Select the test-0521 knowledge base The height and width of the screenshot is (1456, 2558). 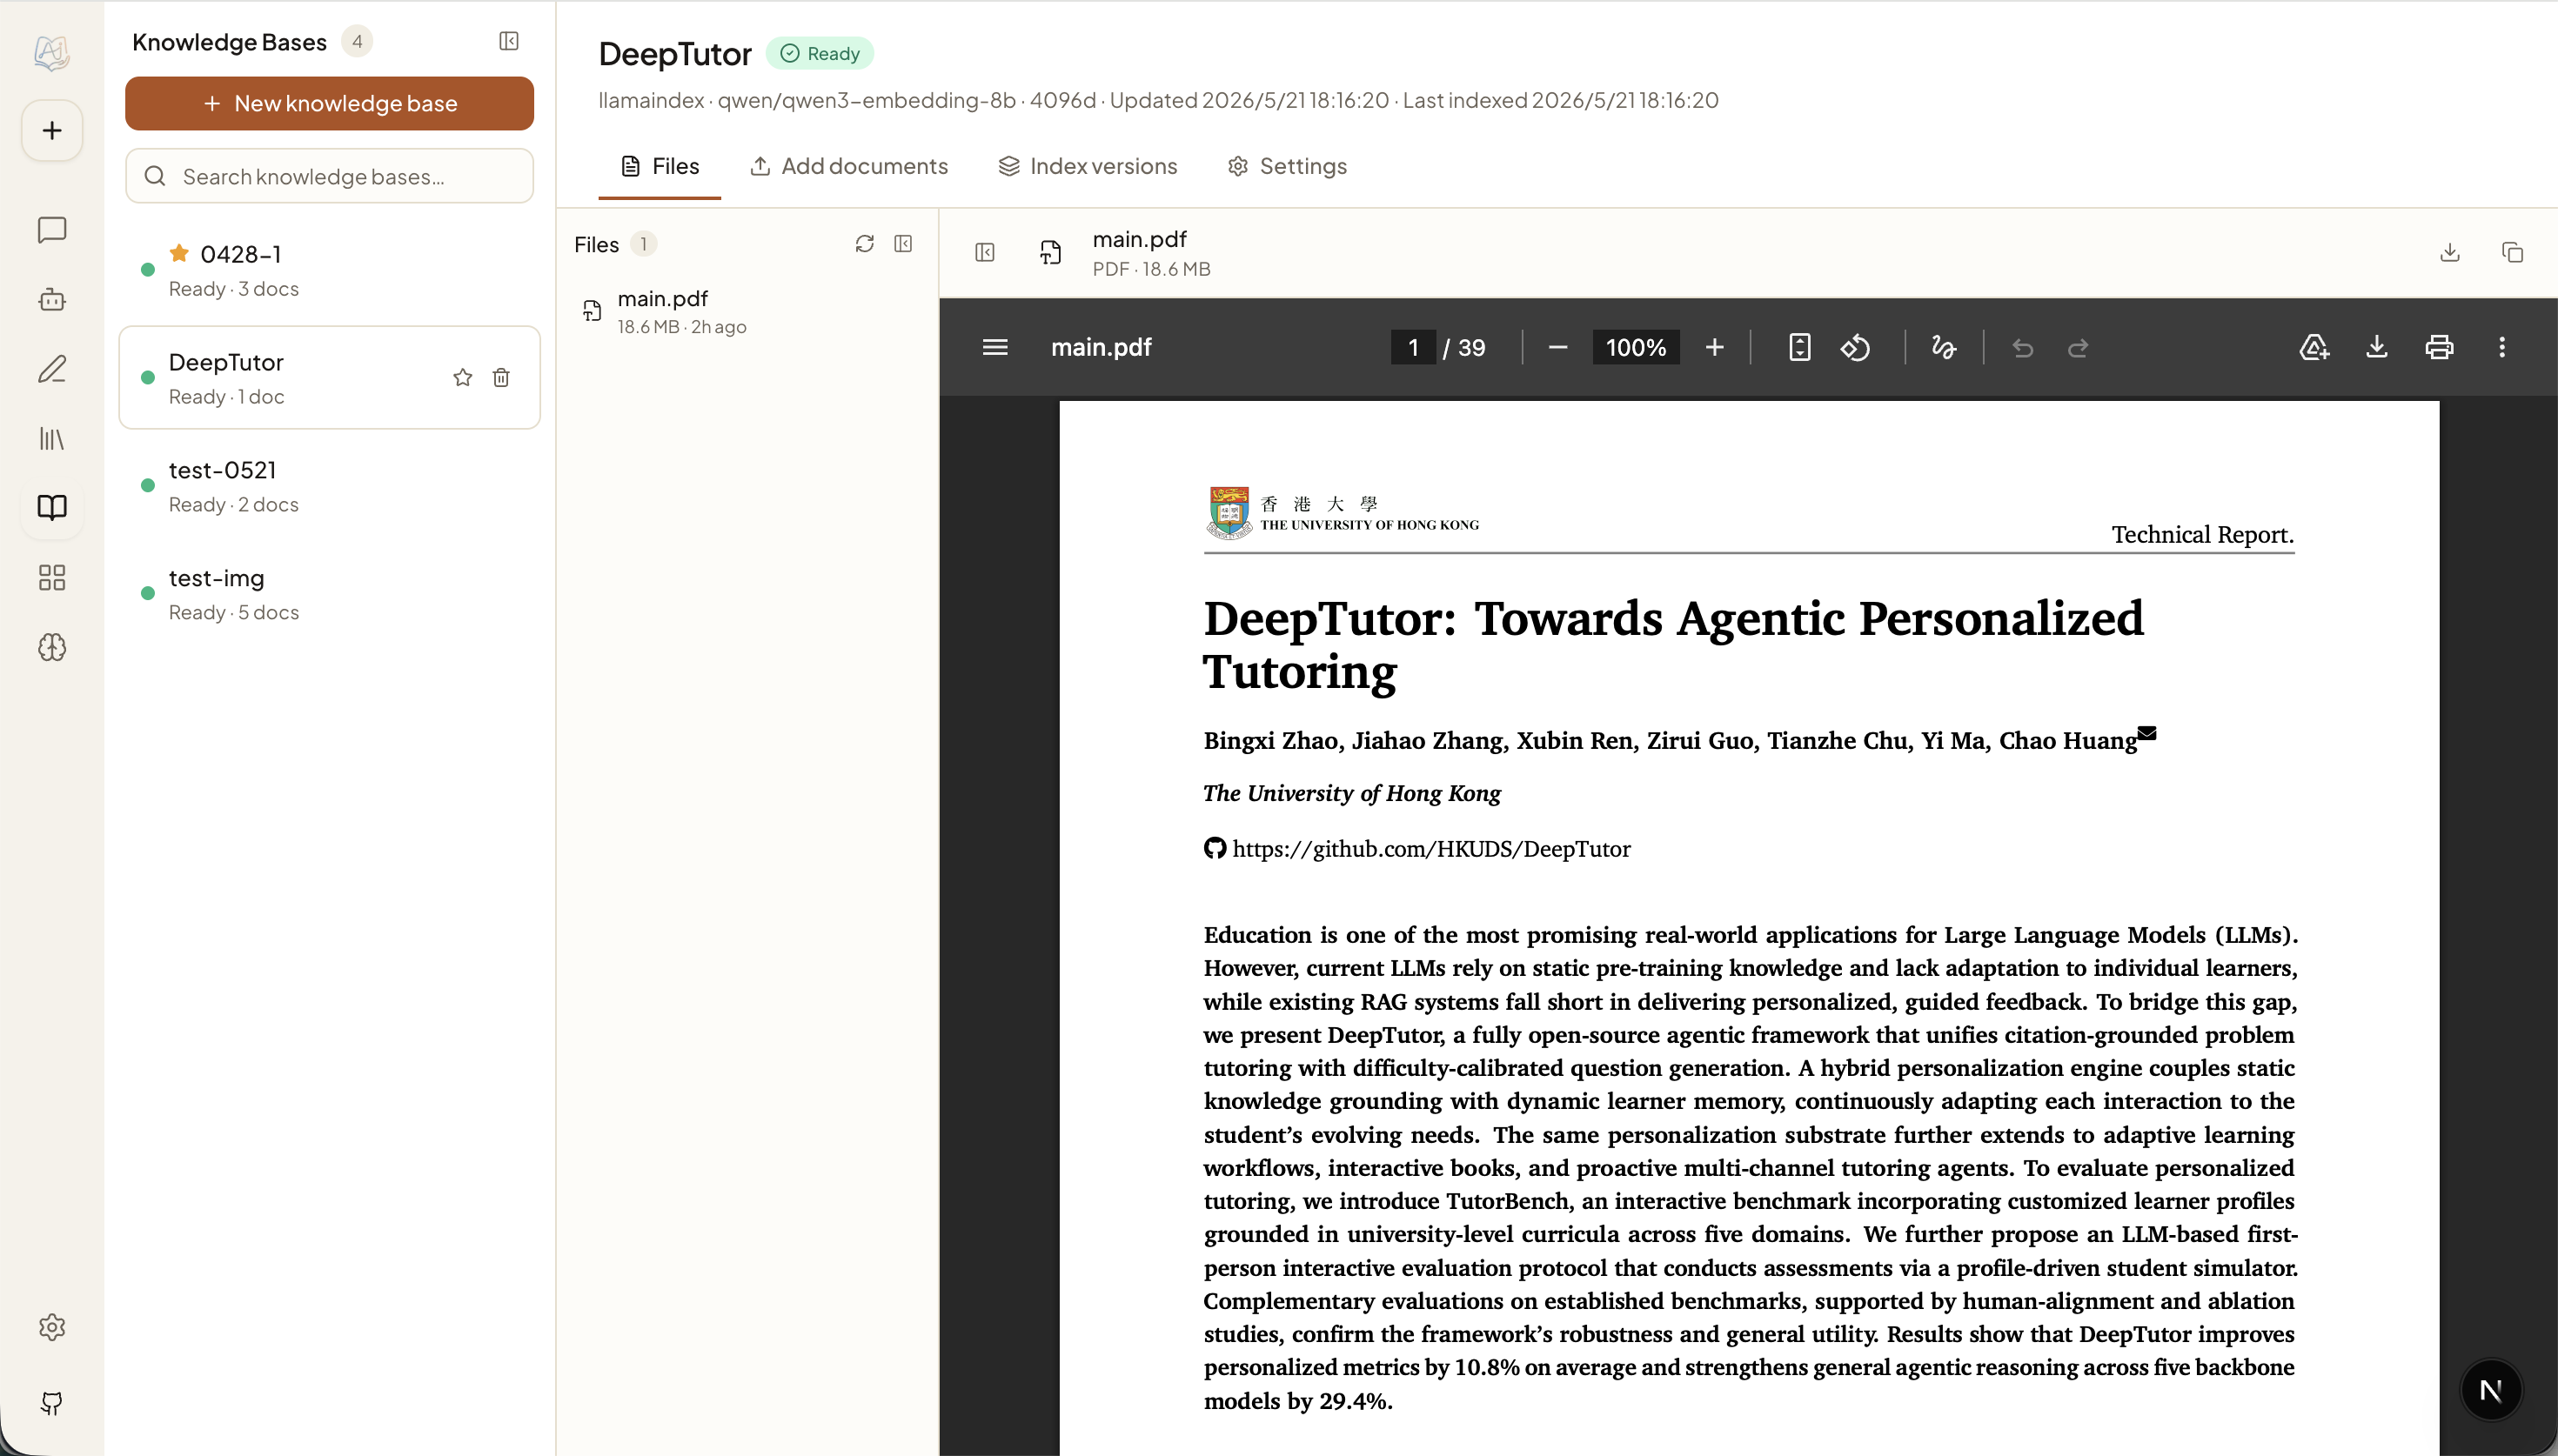329,486
